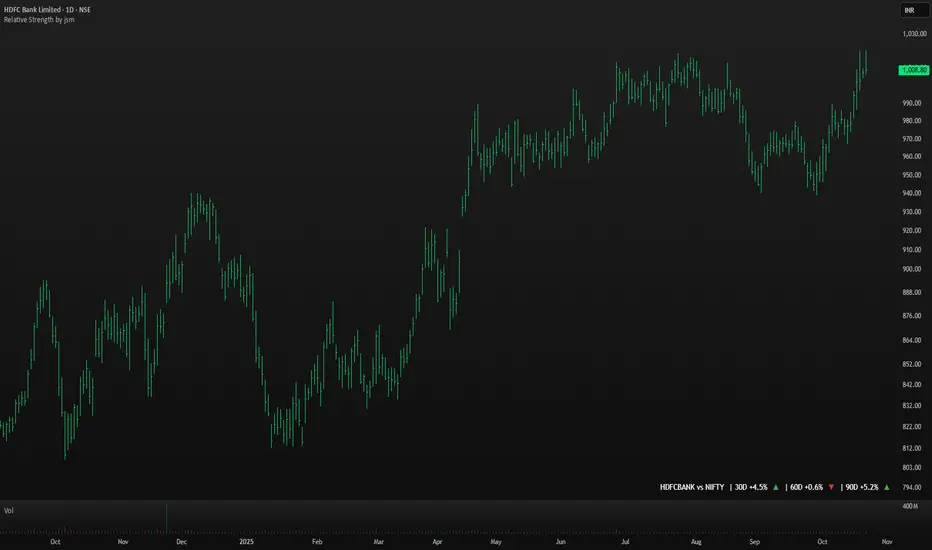The image size is (932, 550).
Task: Click the 30D +4.5% relative strength value
Action: (x=750, y=487)
